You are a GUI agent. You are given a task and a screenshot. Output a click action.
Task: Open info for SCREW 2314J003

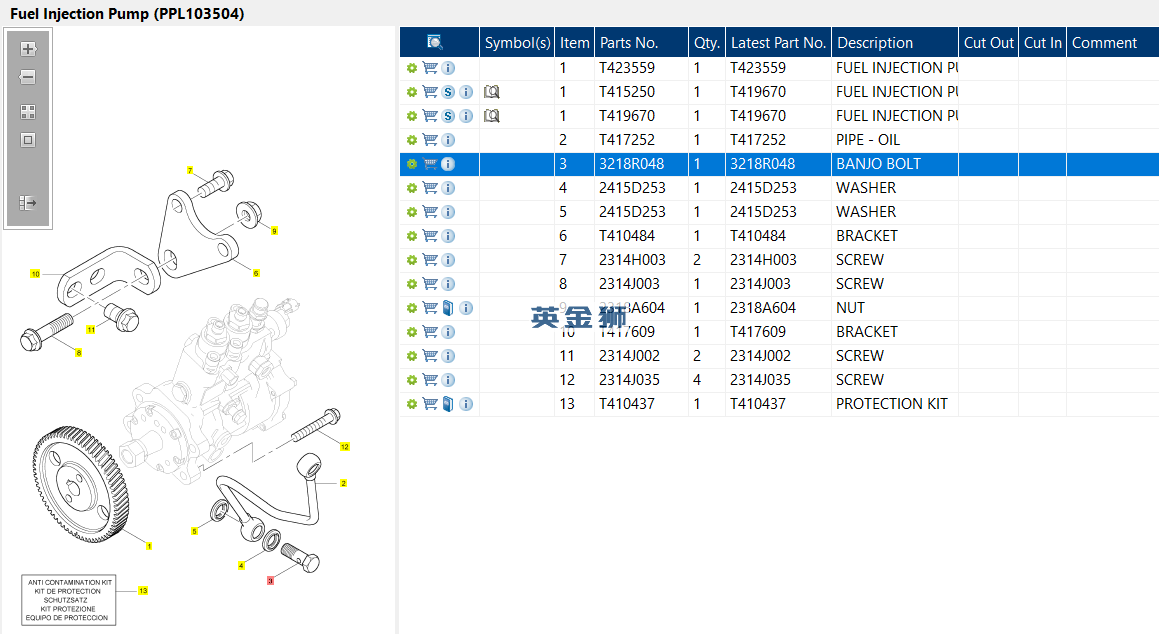[448, 284]
